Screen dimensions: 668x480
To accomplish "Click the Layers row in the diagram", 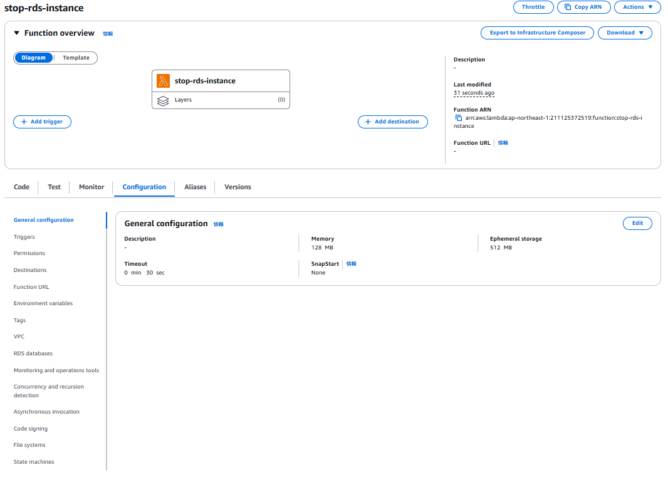I will pyautogui.click(x=221, y=100).
